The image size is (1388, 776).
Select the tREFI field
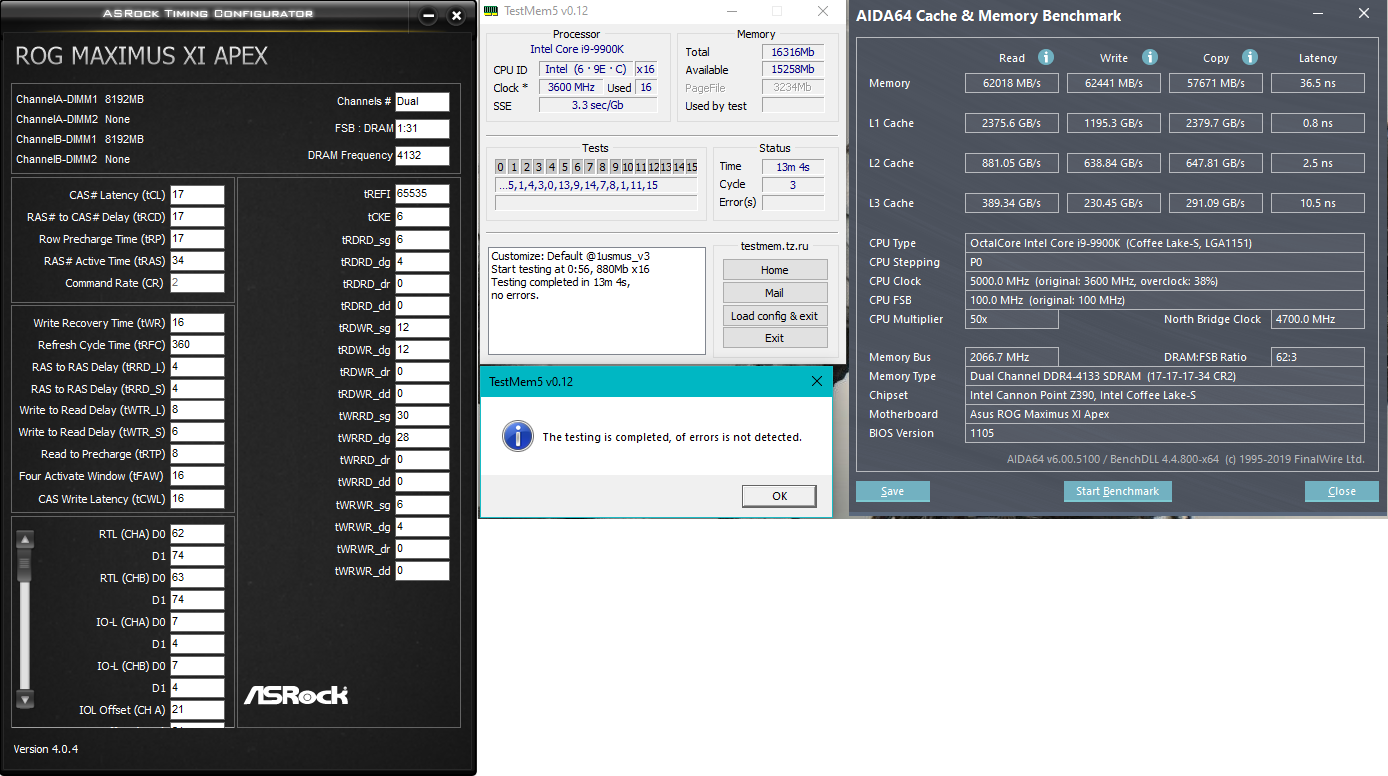tap(422, 193)
